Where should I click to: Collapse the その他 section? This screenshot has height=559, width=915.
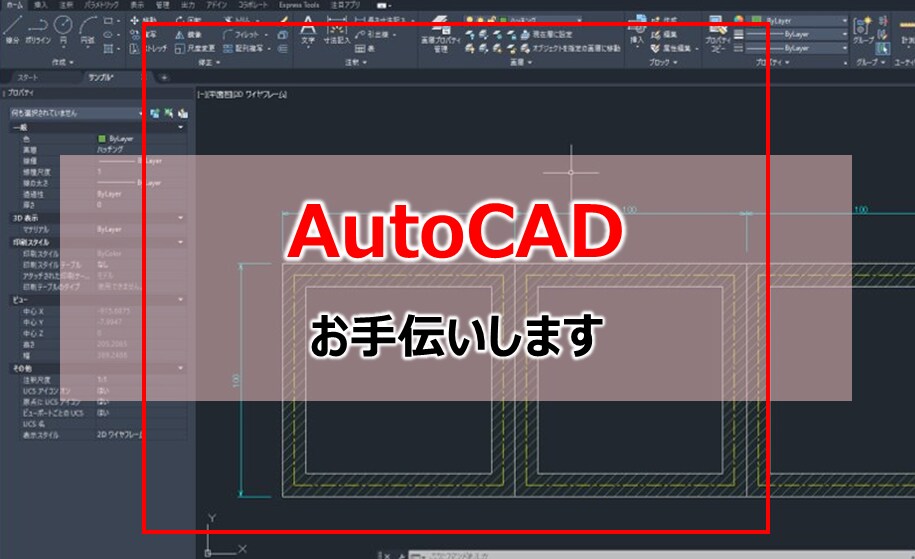click(180, 368)
